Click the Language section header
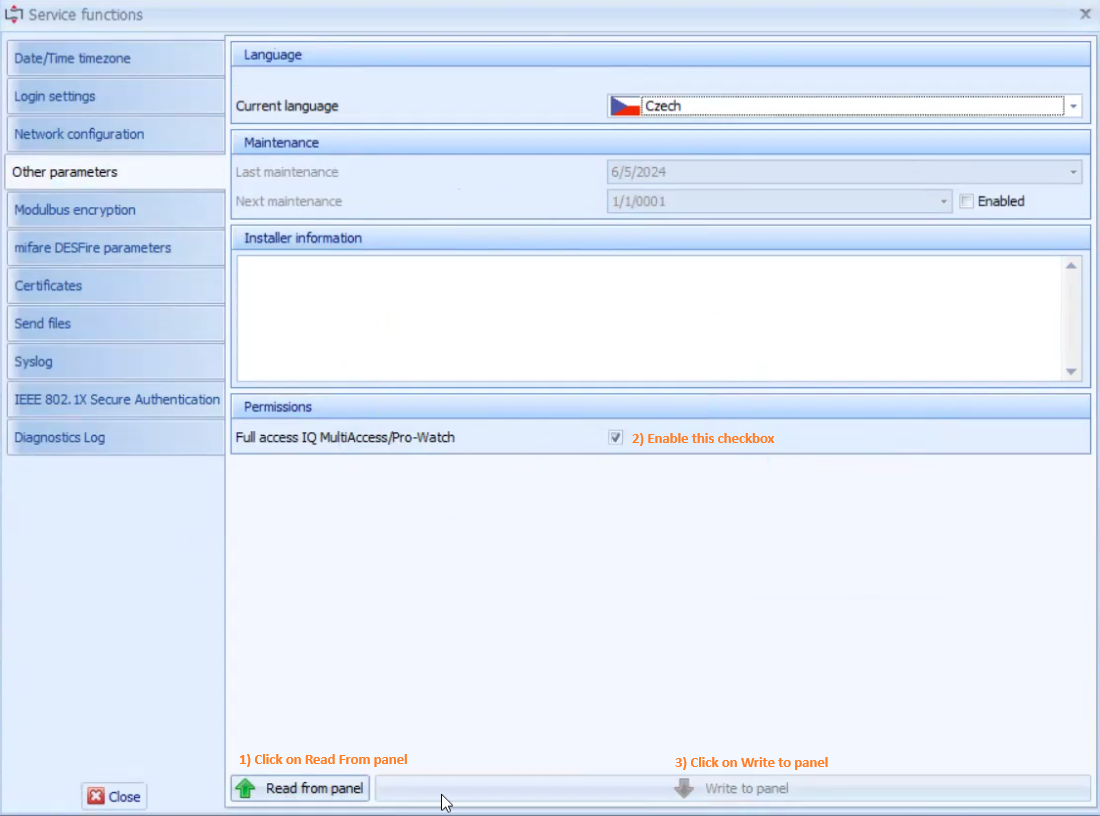1100x816 pixels. click(661, 55)
